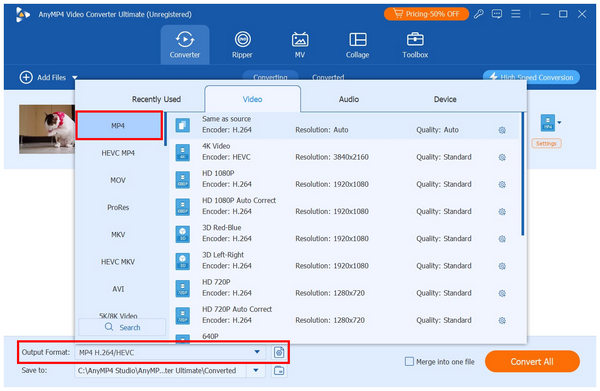Click the HD 1080P format icon
This screenshot has width=600, height=391.
pyautogui.click(x=183, y=179)
